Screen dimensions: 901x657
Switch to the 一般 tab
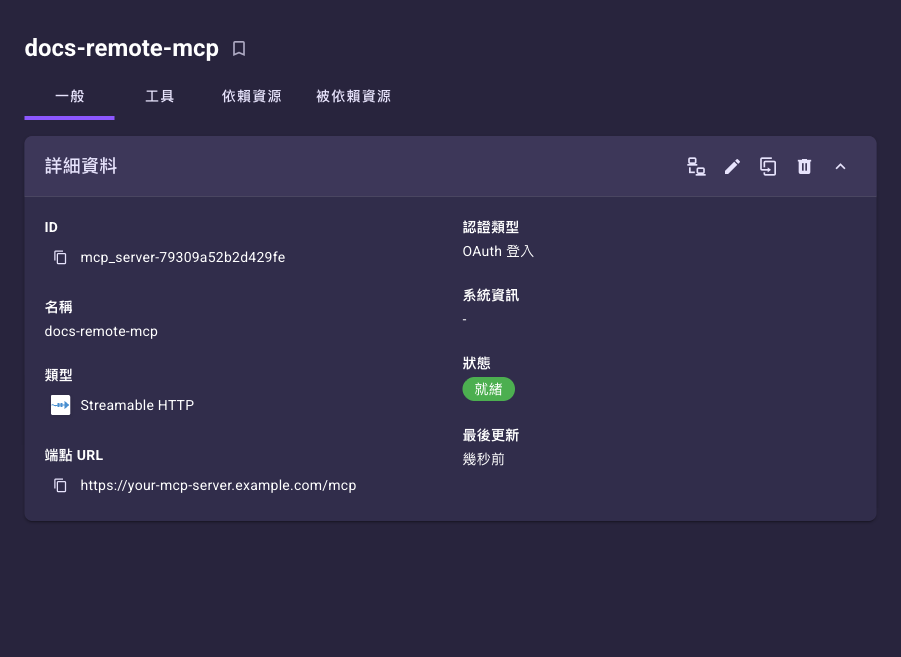70,97
